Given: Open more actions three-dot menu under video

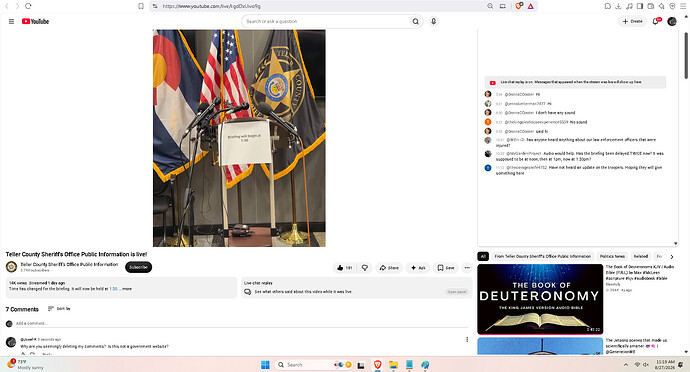Looking at the screenshot, I should tap(467, 268).
